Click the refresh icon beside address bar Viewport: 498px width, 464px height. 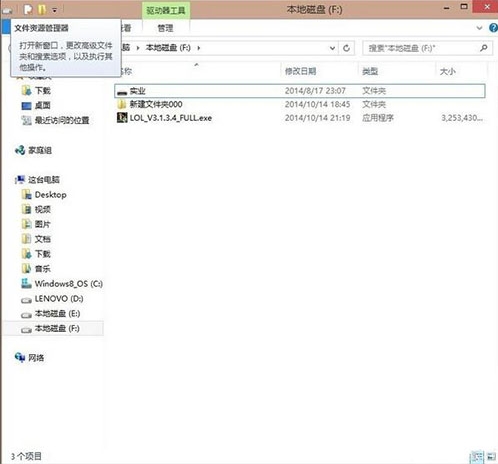[x=346, y=48]
